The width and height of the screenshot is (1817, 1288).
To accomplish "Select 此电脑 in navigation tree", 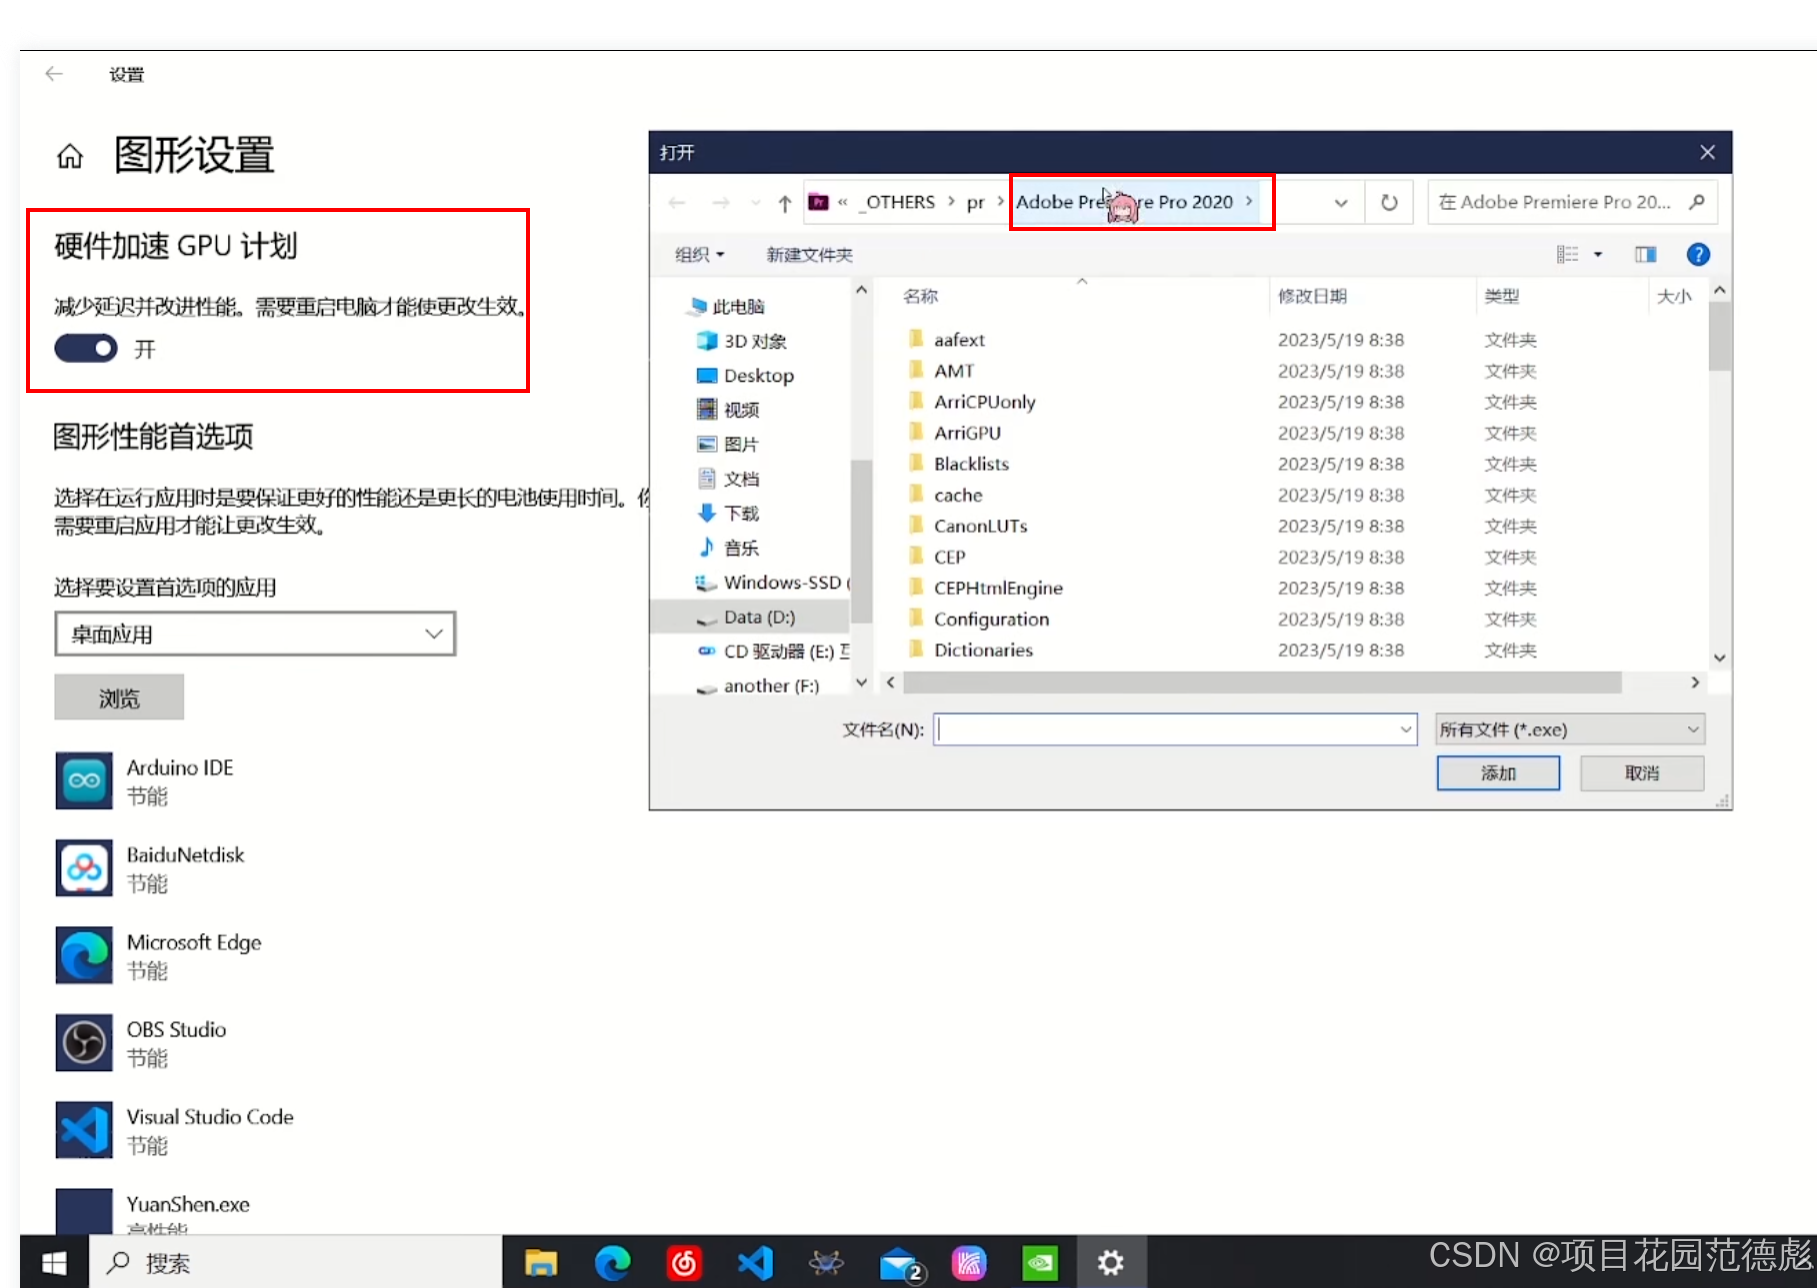I will point(738,307).
